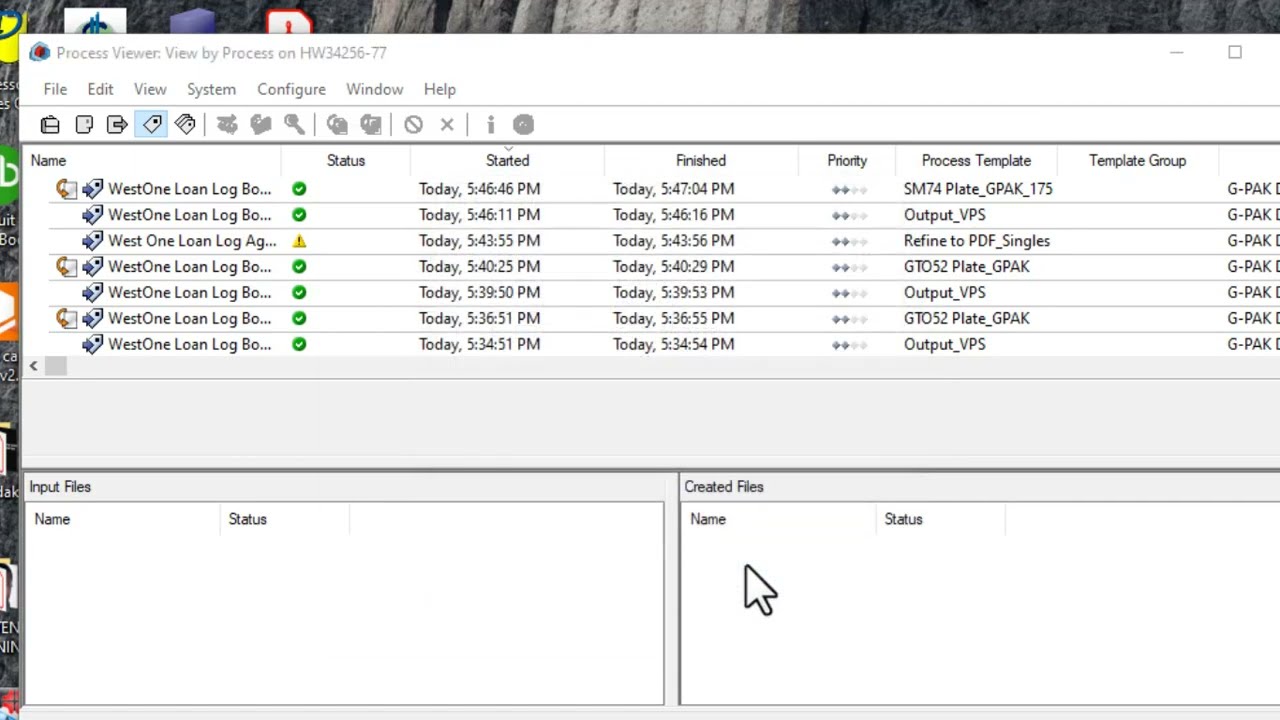Click process icon of the 5:46:11 PM row
Viewport: 1280px width, 720px height.
(92, 214)
